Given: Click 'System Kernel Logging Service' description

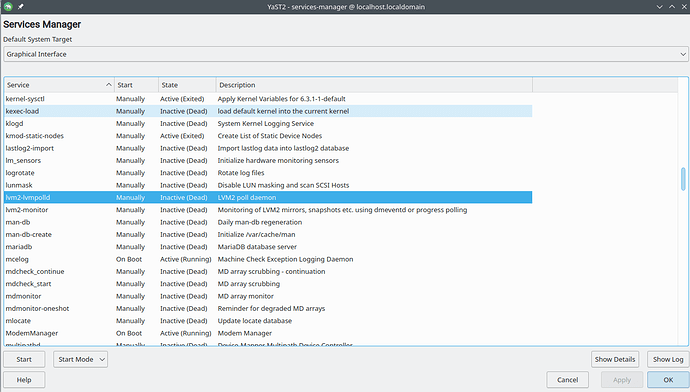Looking at the screenshot, I should click(x=265, y=124).
